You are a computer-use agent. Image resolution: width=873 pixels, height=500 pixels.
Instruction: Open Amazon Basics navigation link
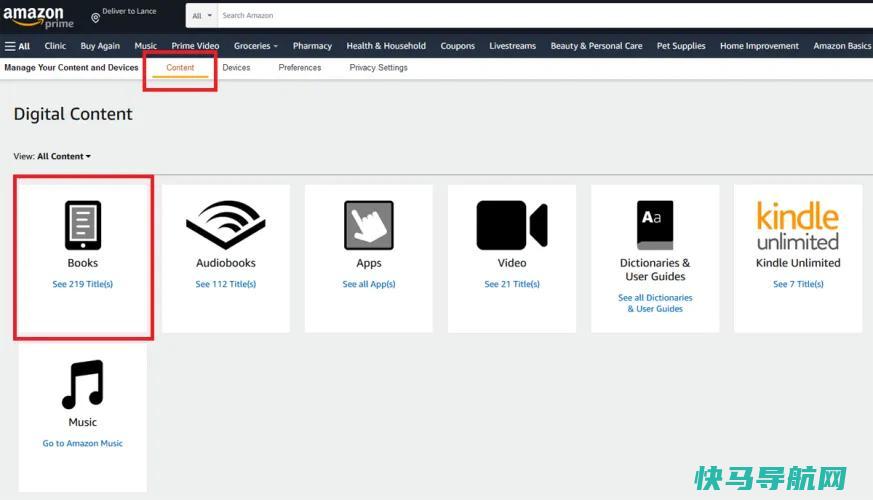point(841,46)
